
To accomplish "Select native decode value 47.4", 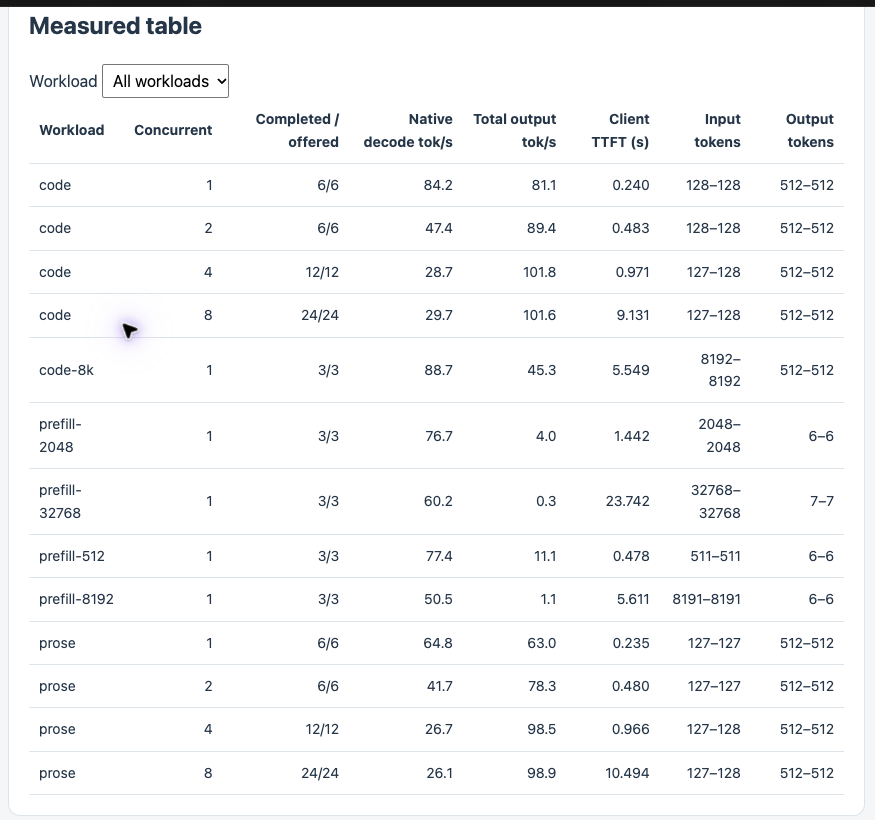I will coord(439,228).
